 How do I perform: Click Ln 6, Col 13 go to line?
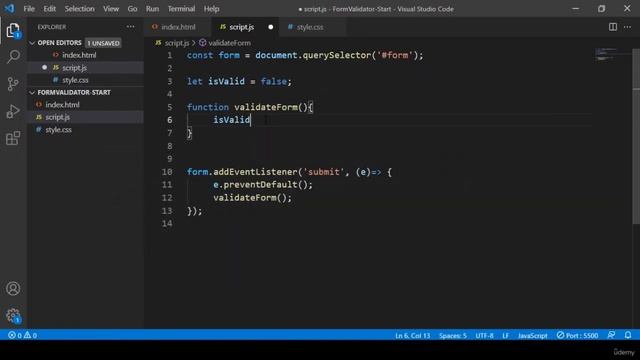tap(412, 335)
